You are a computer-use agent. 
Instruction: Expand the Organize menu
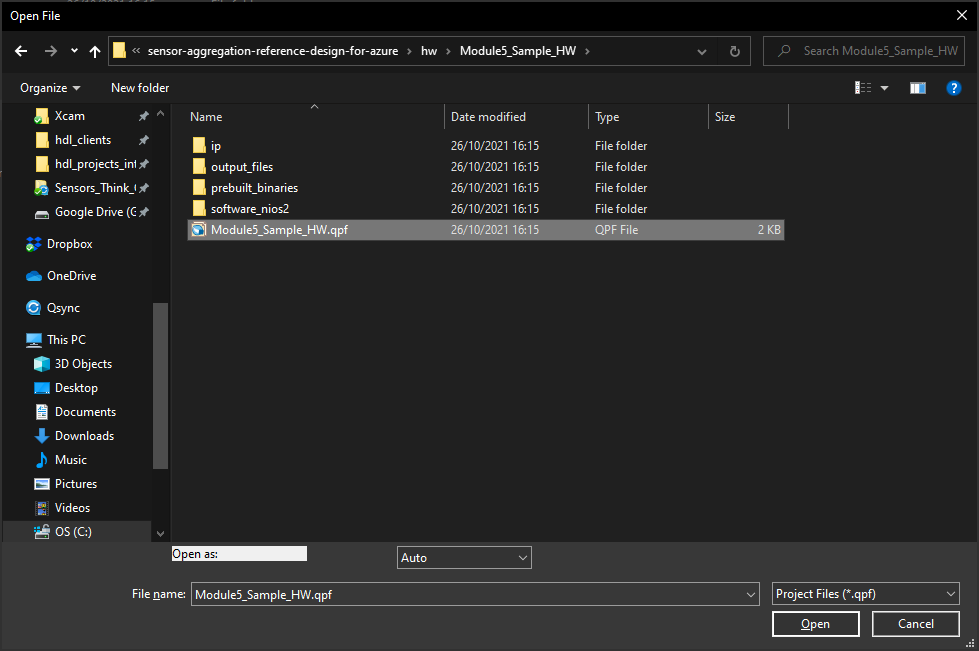(50, 88)
